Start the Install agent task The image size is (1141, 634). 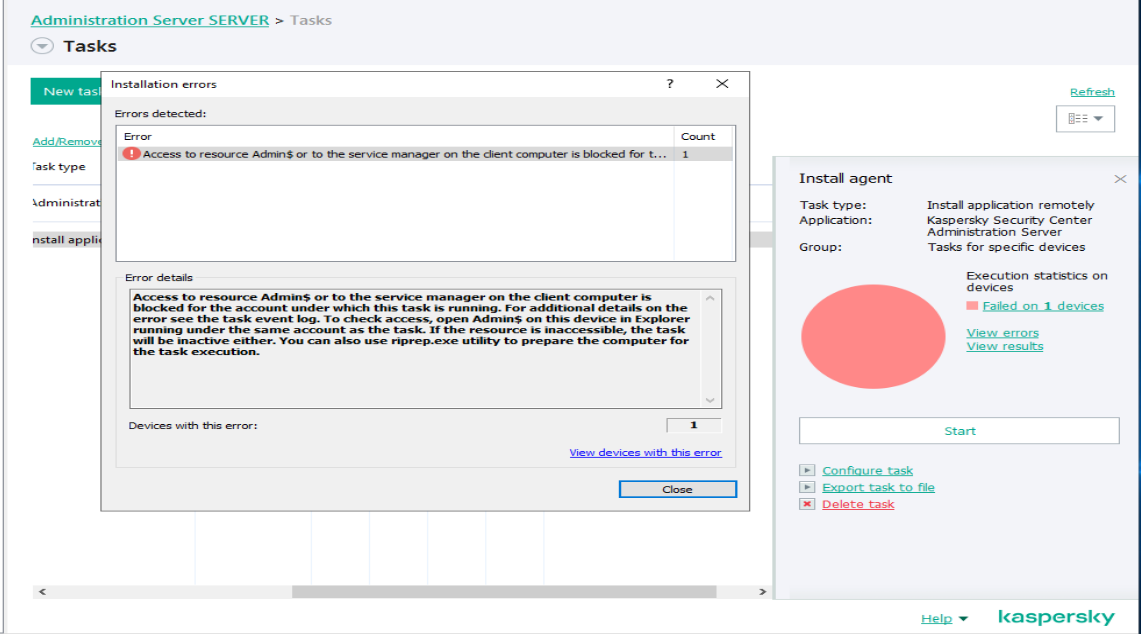click(x=959, y=431)
